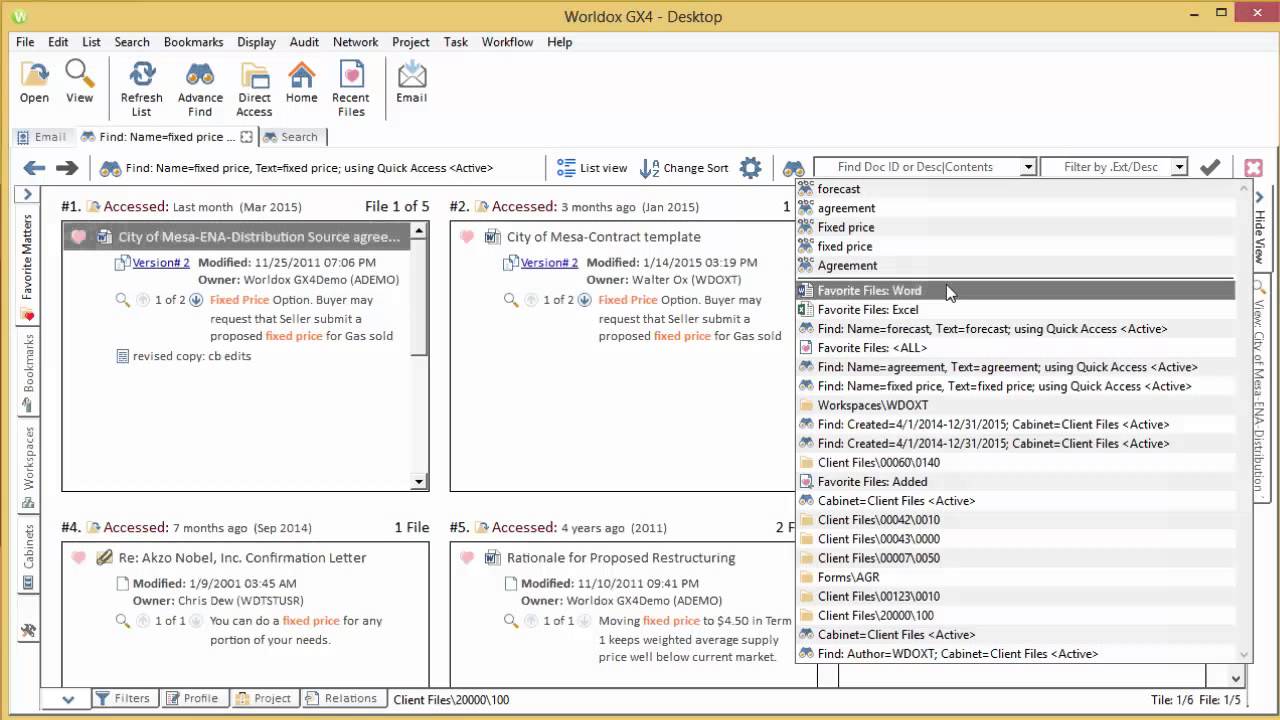This screenshot has width=1280, height=720.
Task: Switch to the Search tab
Action: [291, 137]
